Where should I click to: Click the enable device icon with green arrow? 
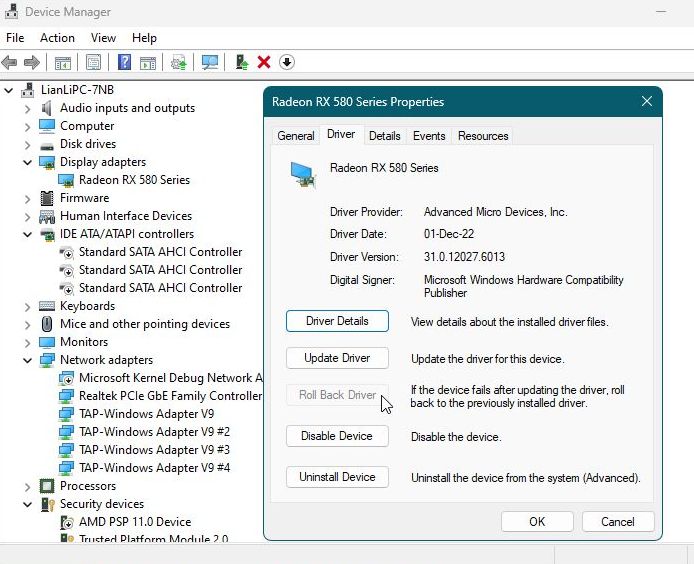(242, 62)
